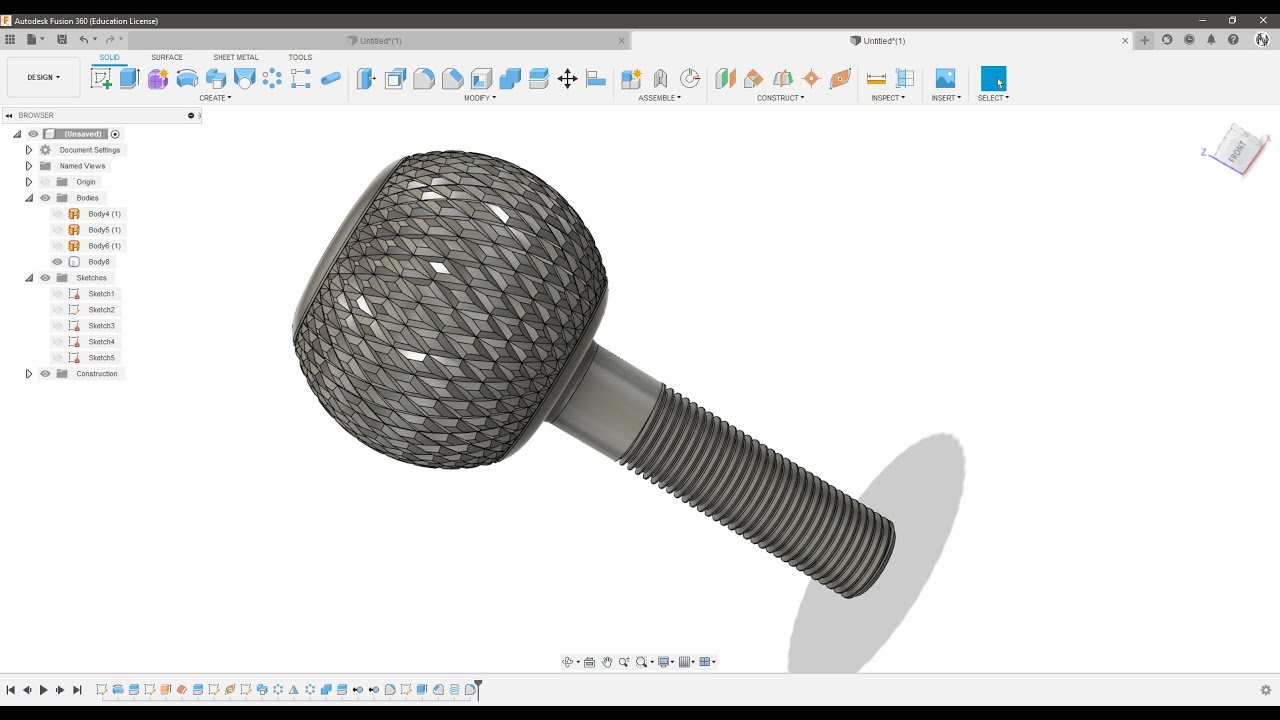Screen dimensions: 1280x720
Task: Hide Body8 with its eye icon
Action: click(x=57, y=262)
